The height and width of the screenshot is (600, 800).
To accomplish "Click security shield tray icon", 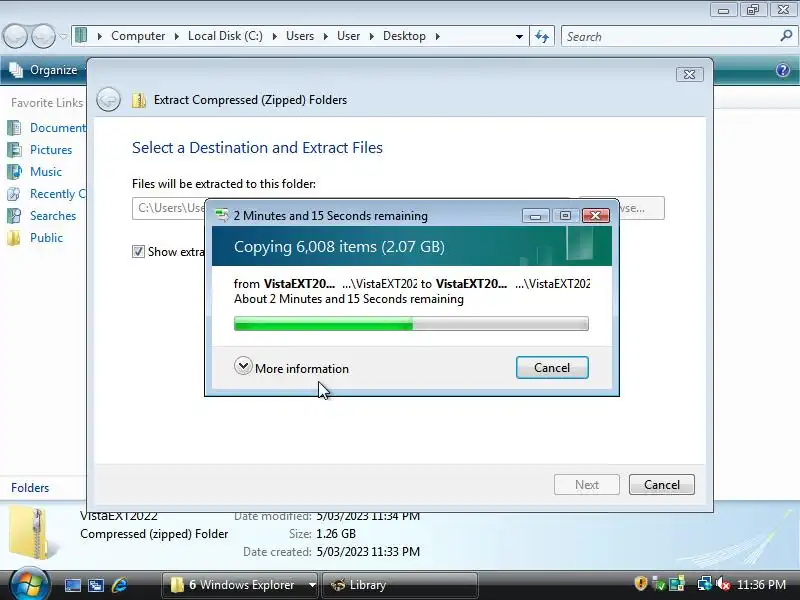I will [x=641, y=583].
